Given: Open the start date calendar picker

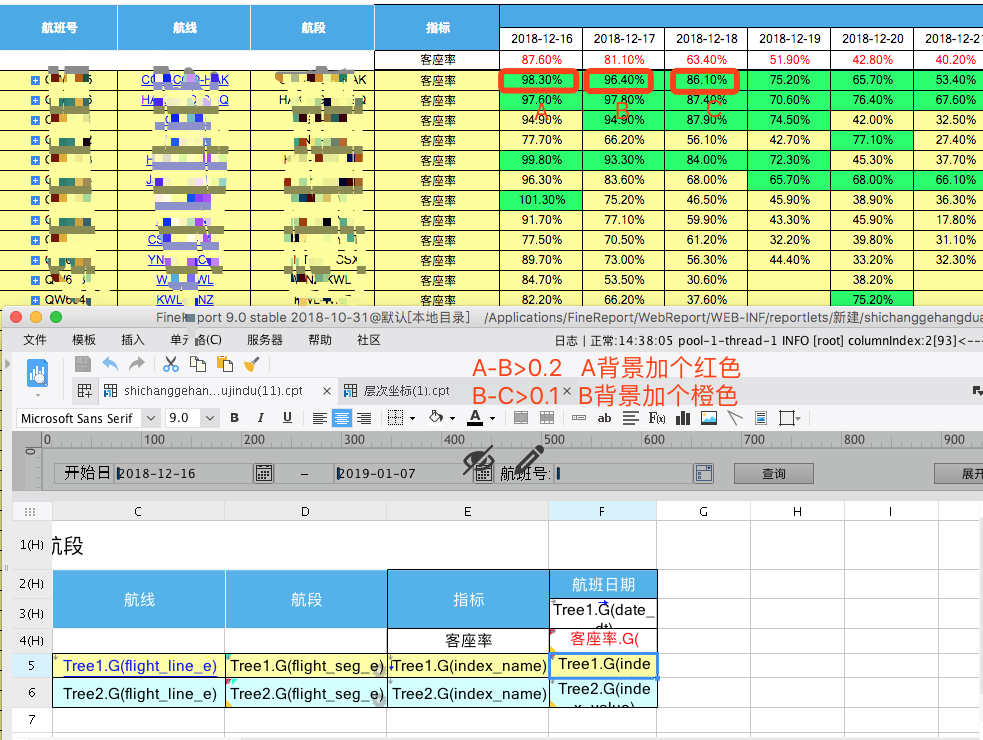Looking at the screenshot, I should point(264,473).
